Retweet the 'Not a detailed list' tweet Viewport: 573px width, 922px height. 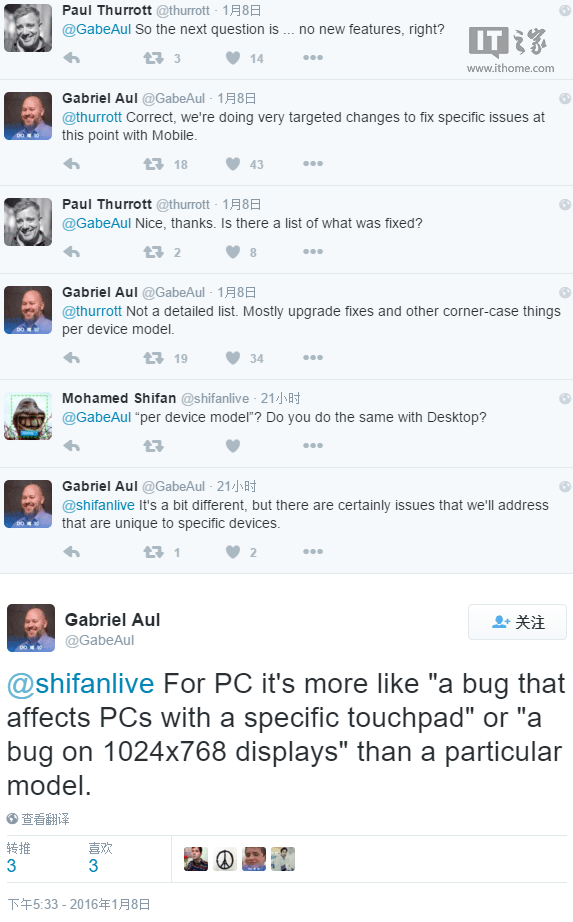tap(154, 358)
